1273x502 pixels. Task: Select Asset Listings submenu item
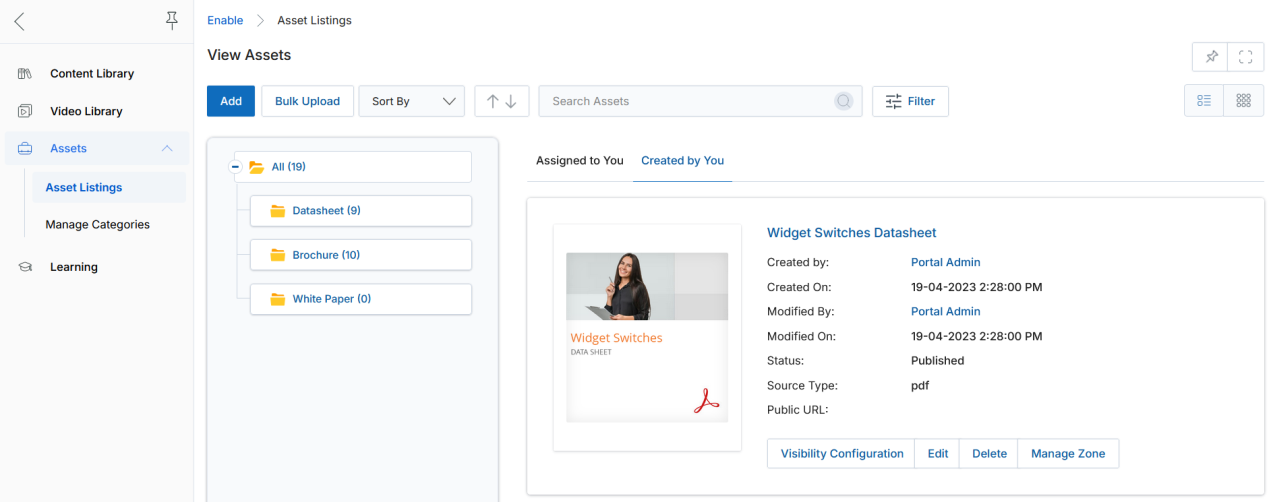(x=108, y=187)
